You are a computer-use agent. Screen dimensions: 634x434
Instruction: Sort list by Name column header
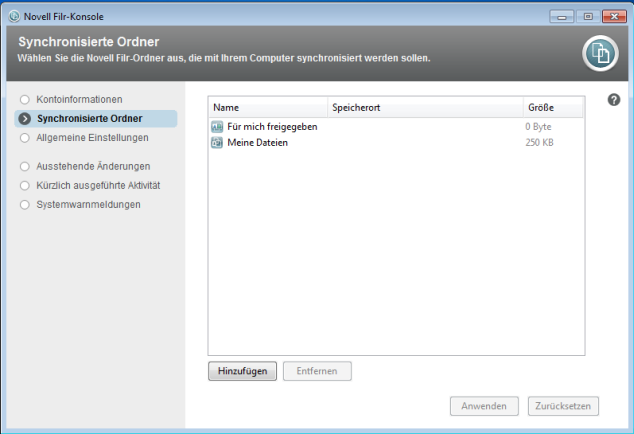point(268,108)
